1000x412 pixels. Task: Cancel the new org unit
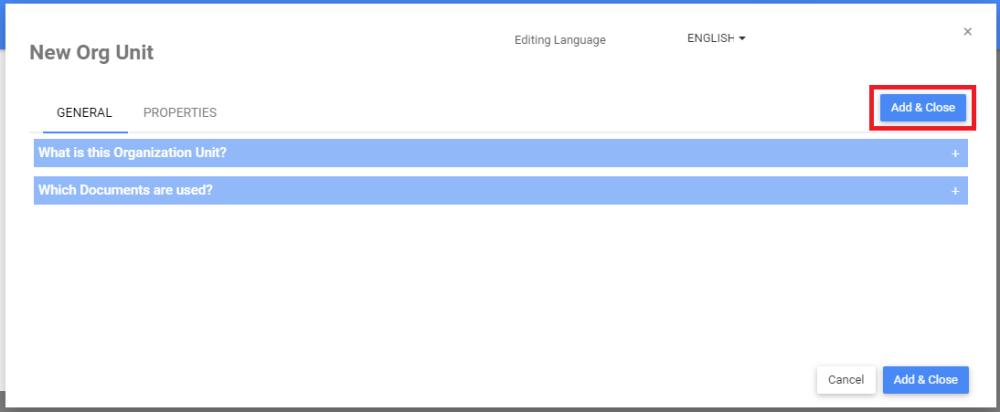click(x=846, y=380)
